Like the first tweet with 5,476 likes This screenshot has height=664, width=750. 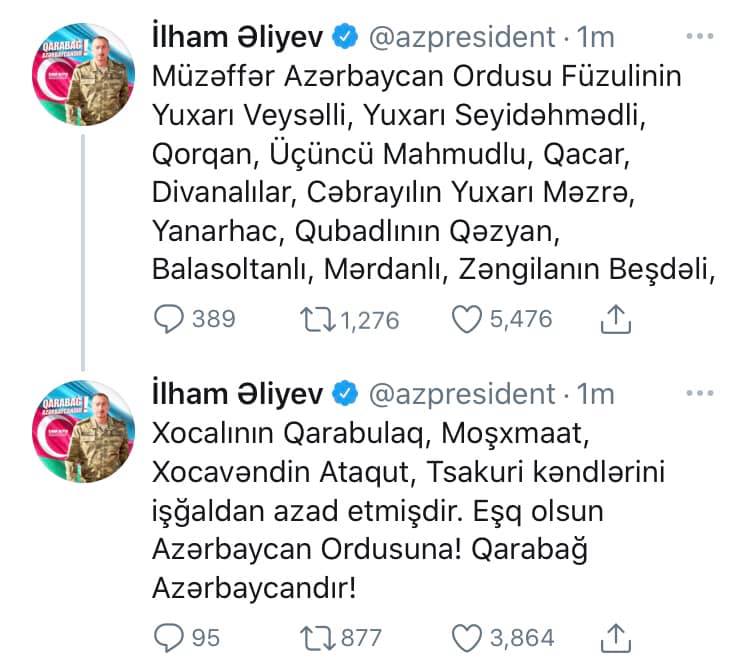(466, 319)
